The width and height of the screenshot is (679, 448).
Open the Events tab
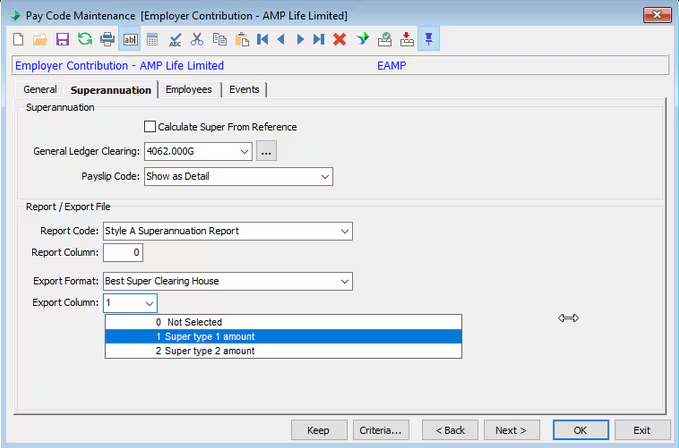(x=244, y=90)
